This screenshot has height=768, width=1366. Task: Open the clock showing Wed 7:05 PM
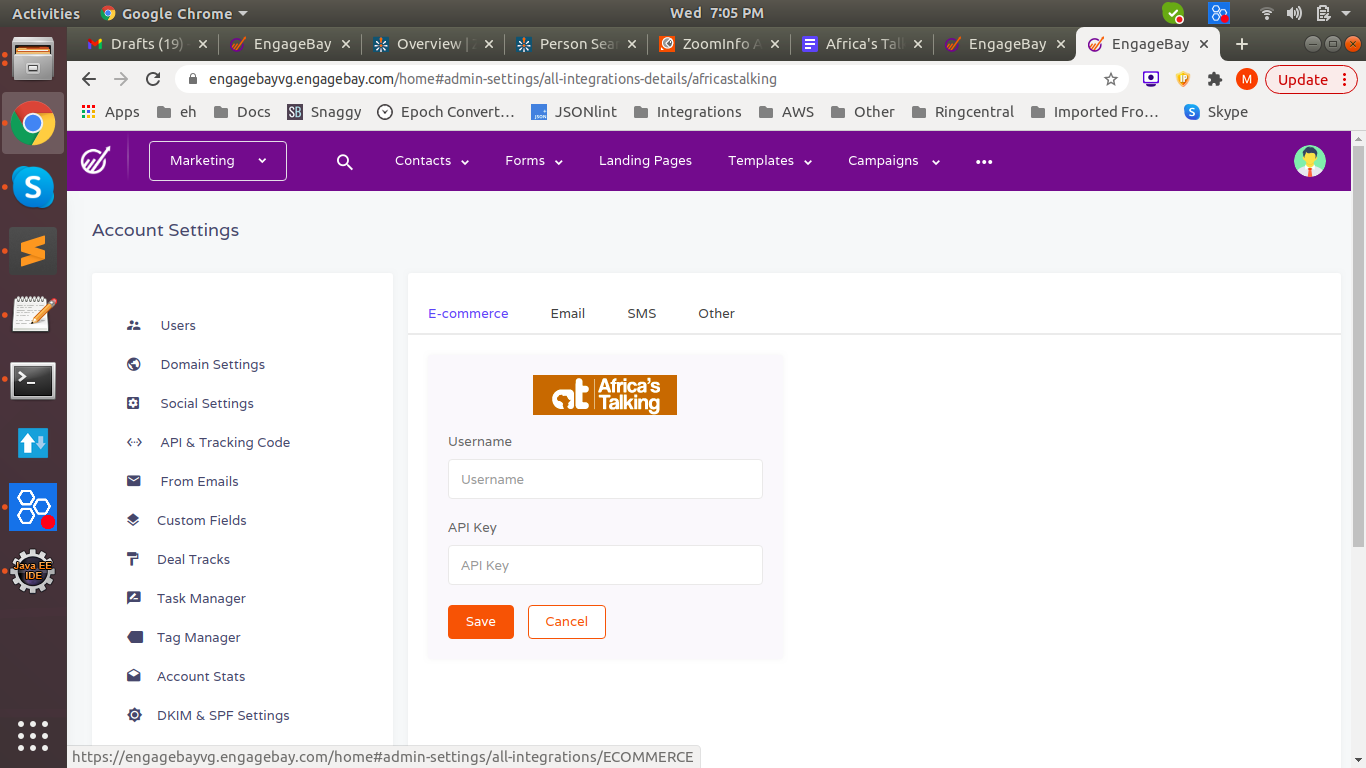[x=716, y=13]
